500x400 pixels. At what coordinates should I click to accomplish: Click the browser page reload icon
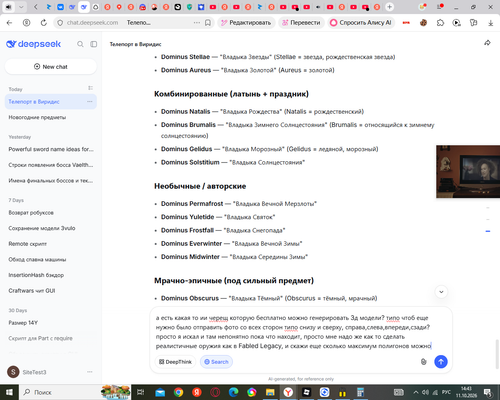pyautogui.click(x=44, y=23)
